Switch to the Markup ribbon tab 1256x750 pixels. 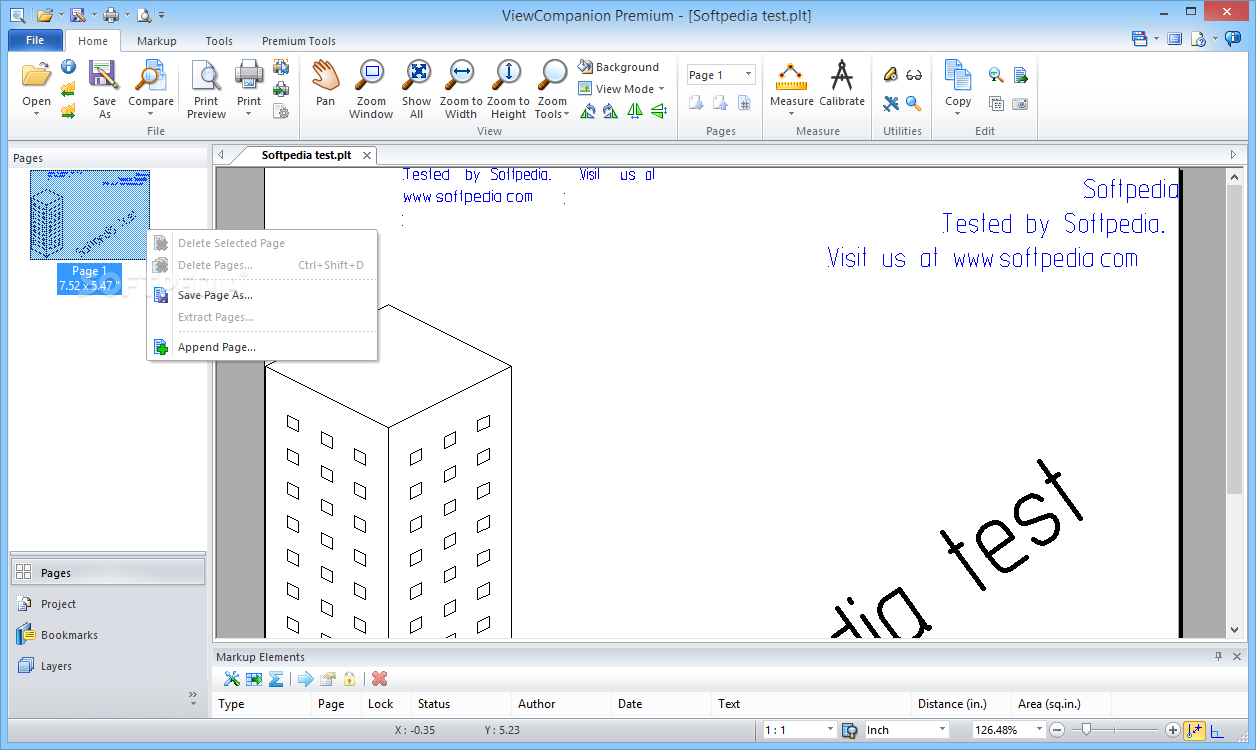click(157, 41)
